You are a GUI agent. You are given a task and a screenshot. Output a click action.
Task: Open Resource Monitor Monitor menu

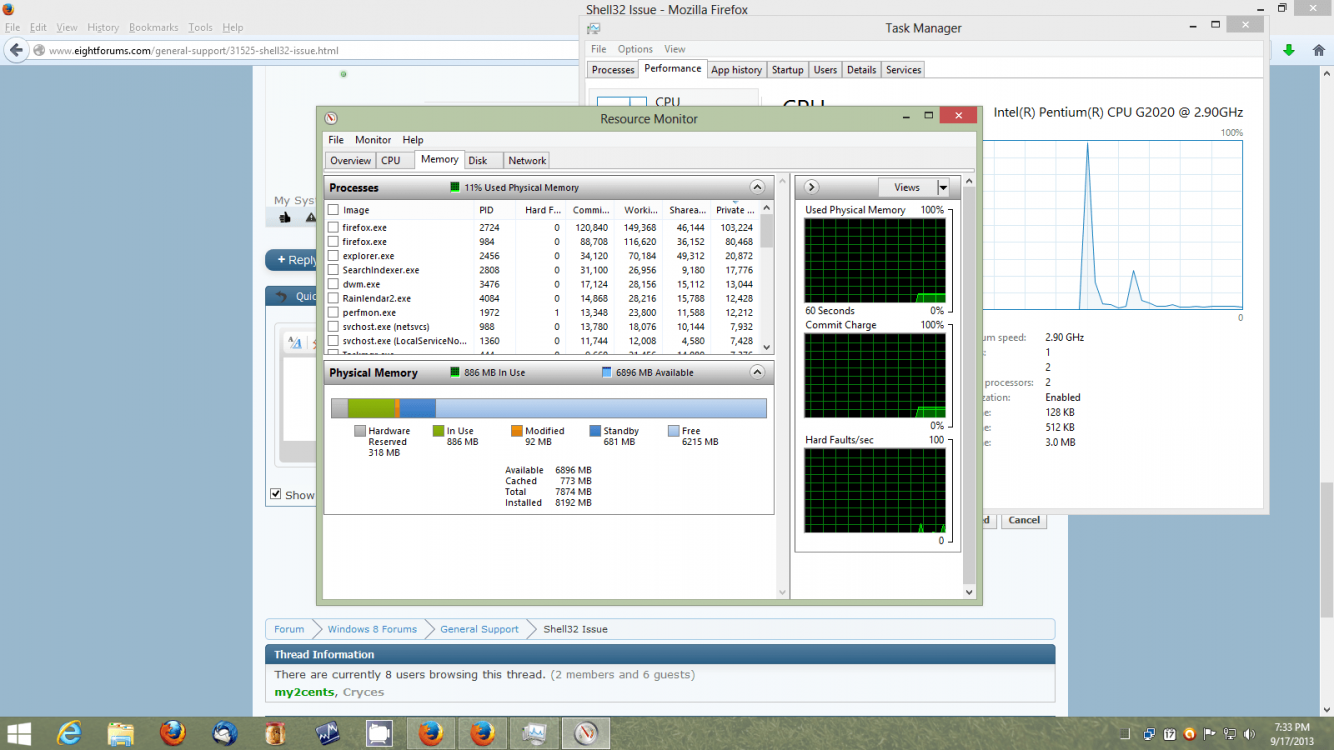tap(373, 140)
